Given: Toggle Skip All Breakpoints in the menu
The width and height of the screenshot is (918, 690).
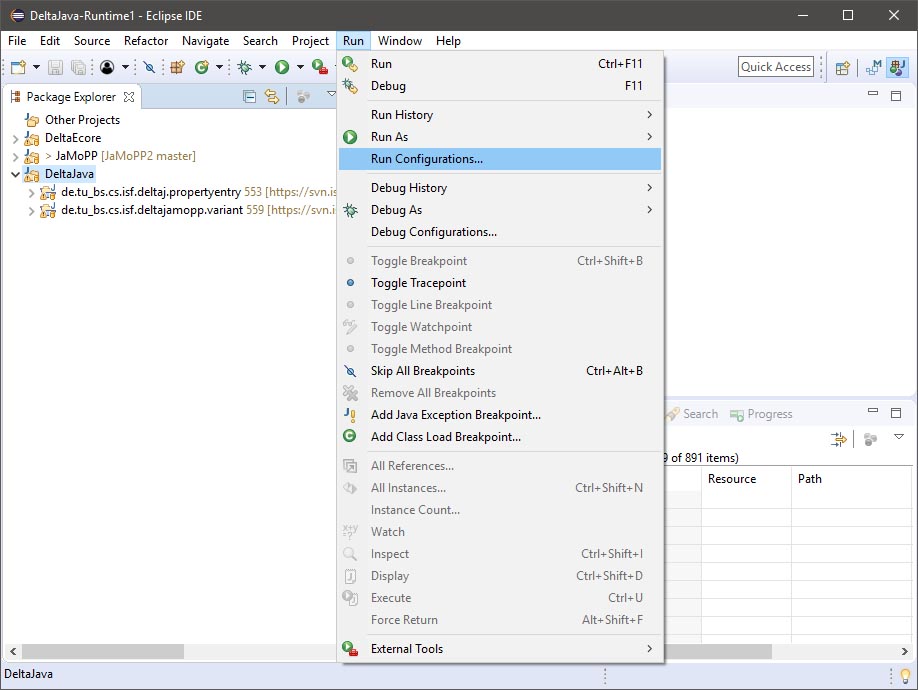Looking at the screenshot, I should 422,371.
